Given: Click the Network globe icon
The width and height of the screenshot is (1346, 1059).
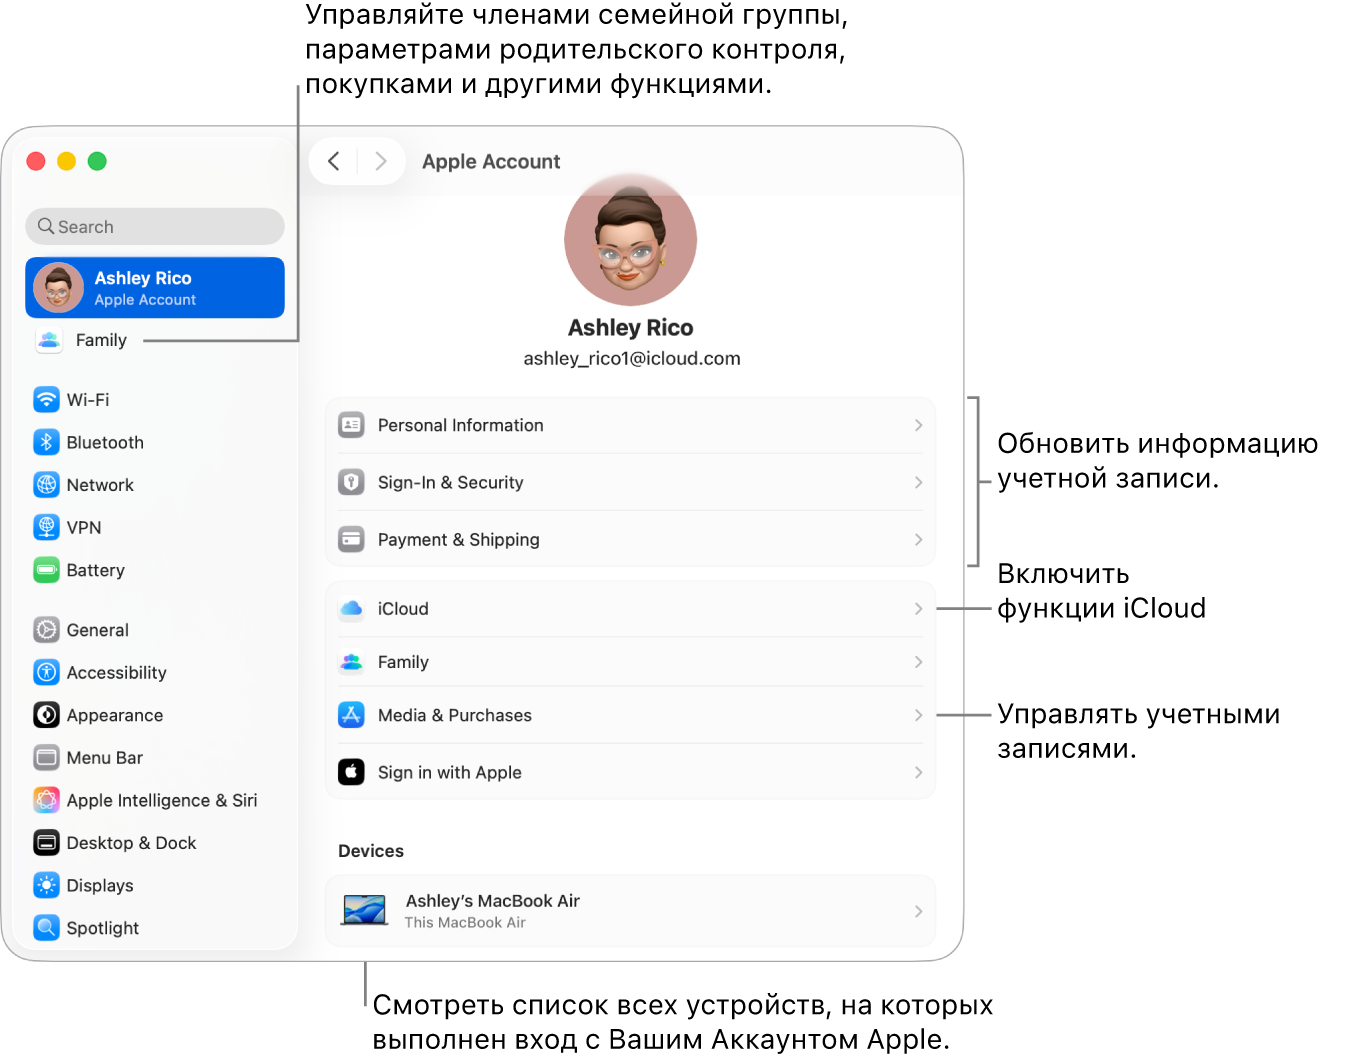Looking at the screenshot, I should (46, 484).
